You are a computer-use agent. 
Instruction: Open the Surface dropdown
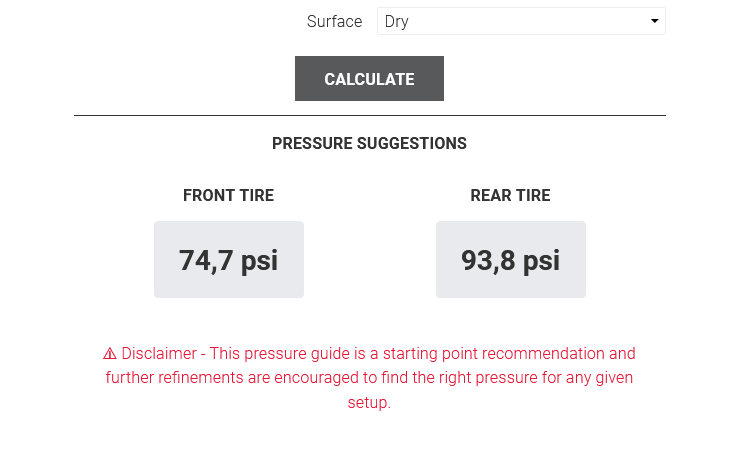520,21
